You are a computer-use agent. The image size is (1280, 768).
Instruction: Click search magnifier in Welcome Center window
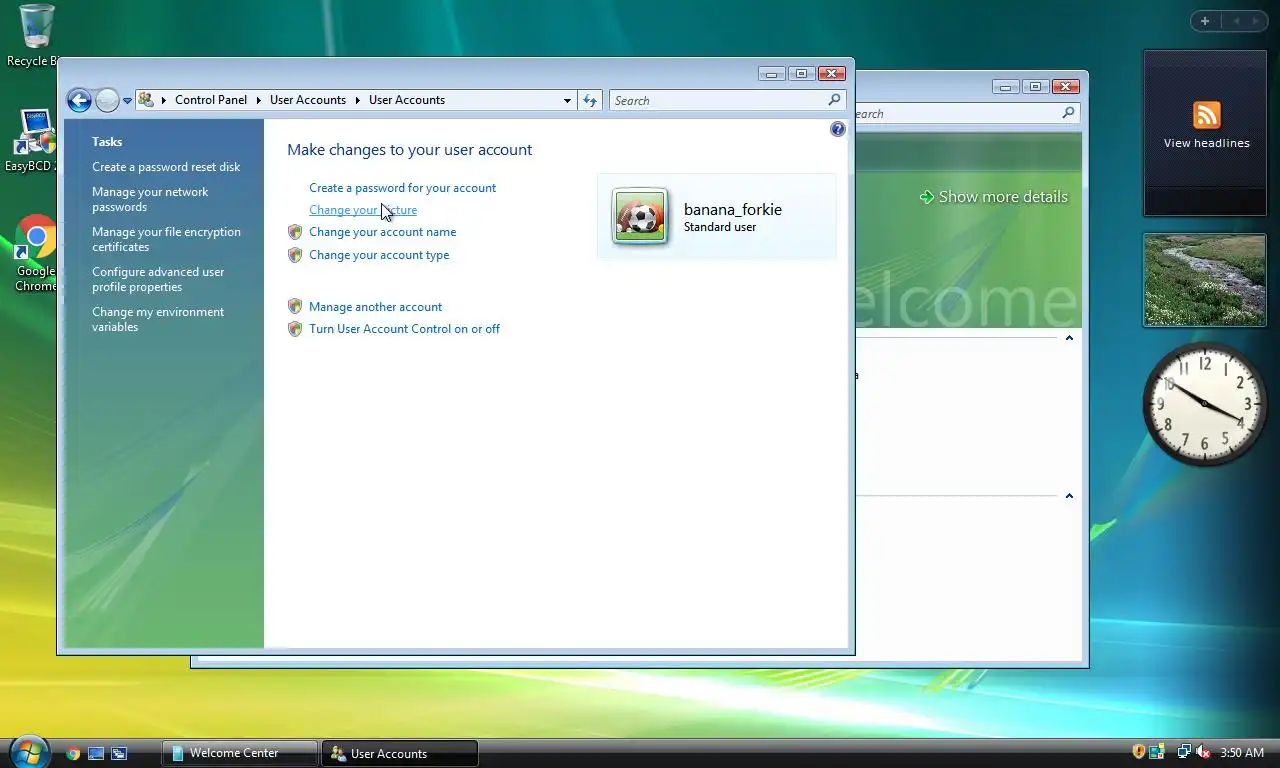[x=1068, y=114]
